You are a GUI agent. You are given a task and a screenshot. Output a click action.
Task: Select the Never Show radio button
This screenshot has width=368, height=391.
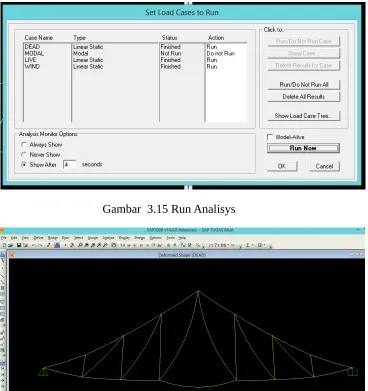coord(24,155)
